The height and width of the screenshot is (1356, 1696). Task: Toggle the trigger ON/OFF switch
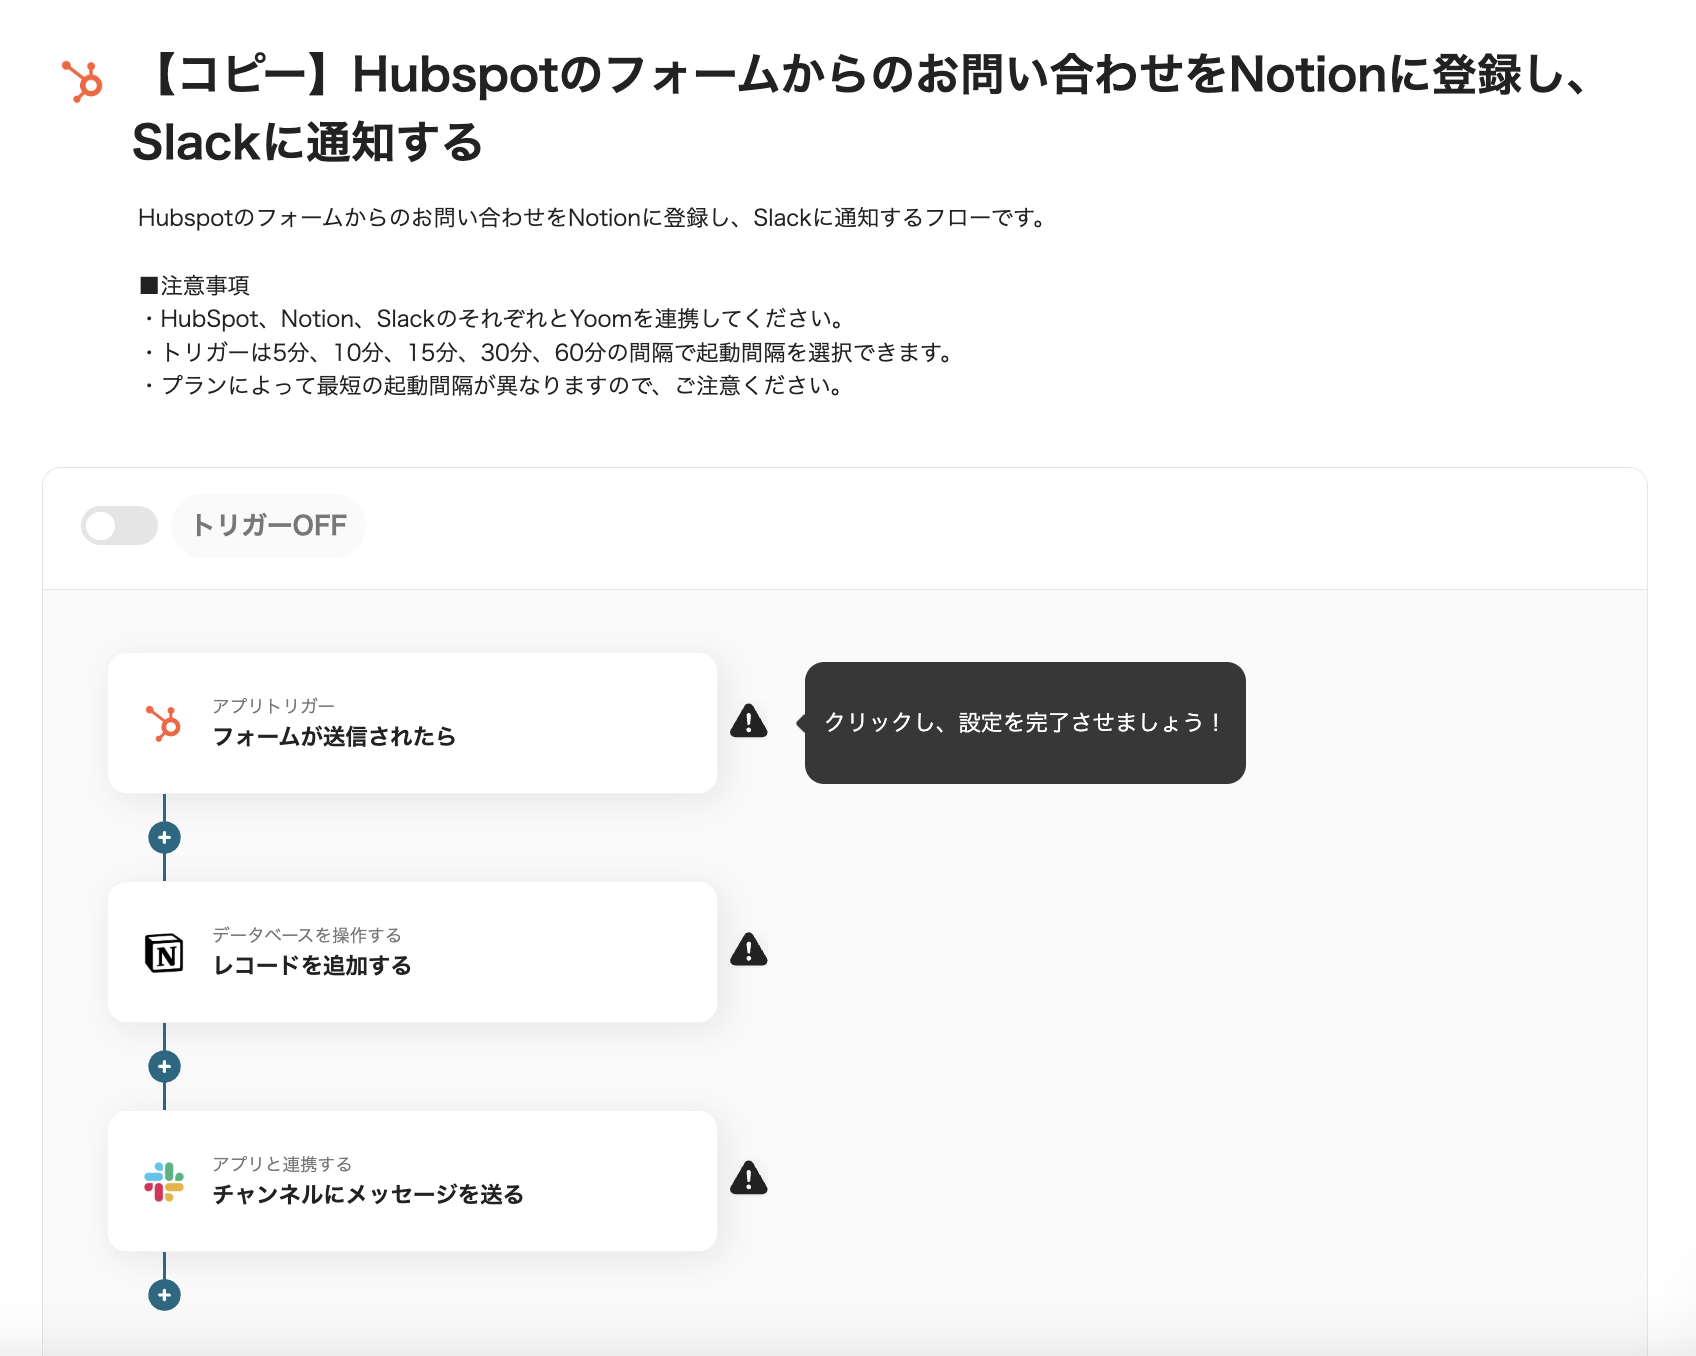(120, 525)
